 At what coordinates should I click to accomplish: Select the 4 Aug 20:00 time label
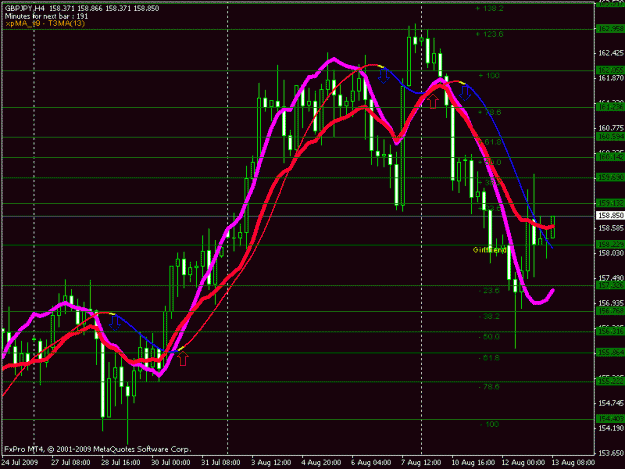321,463
